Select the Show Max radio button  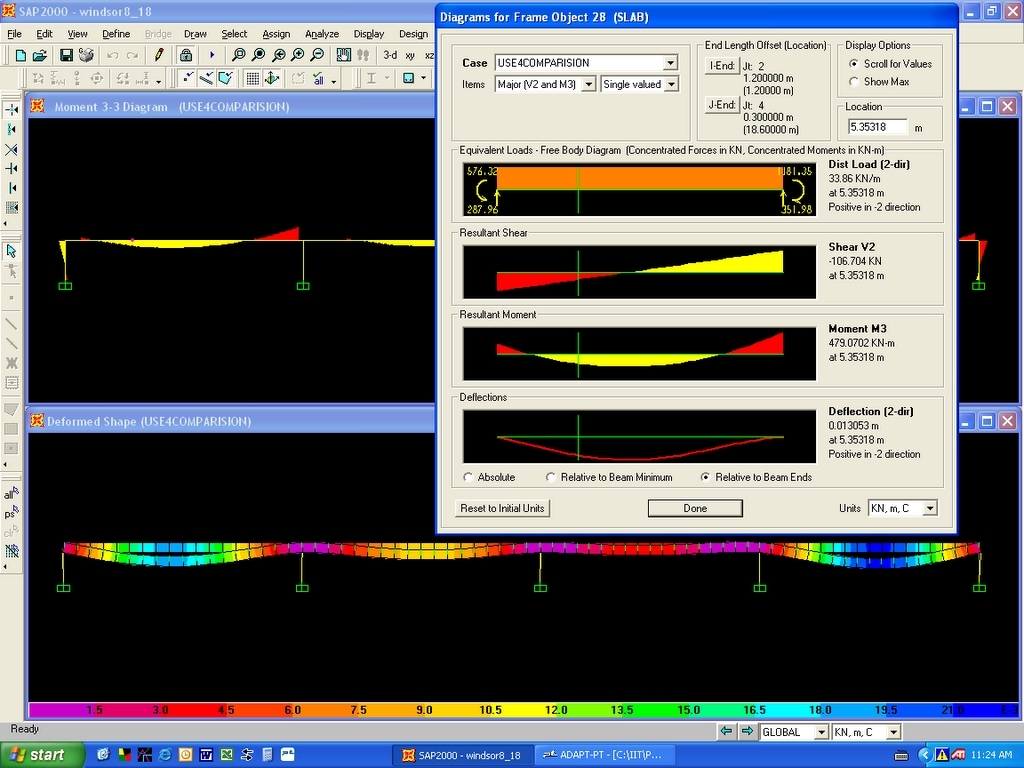pyautogui.click(x=854, y=82)
